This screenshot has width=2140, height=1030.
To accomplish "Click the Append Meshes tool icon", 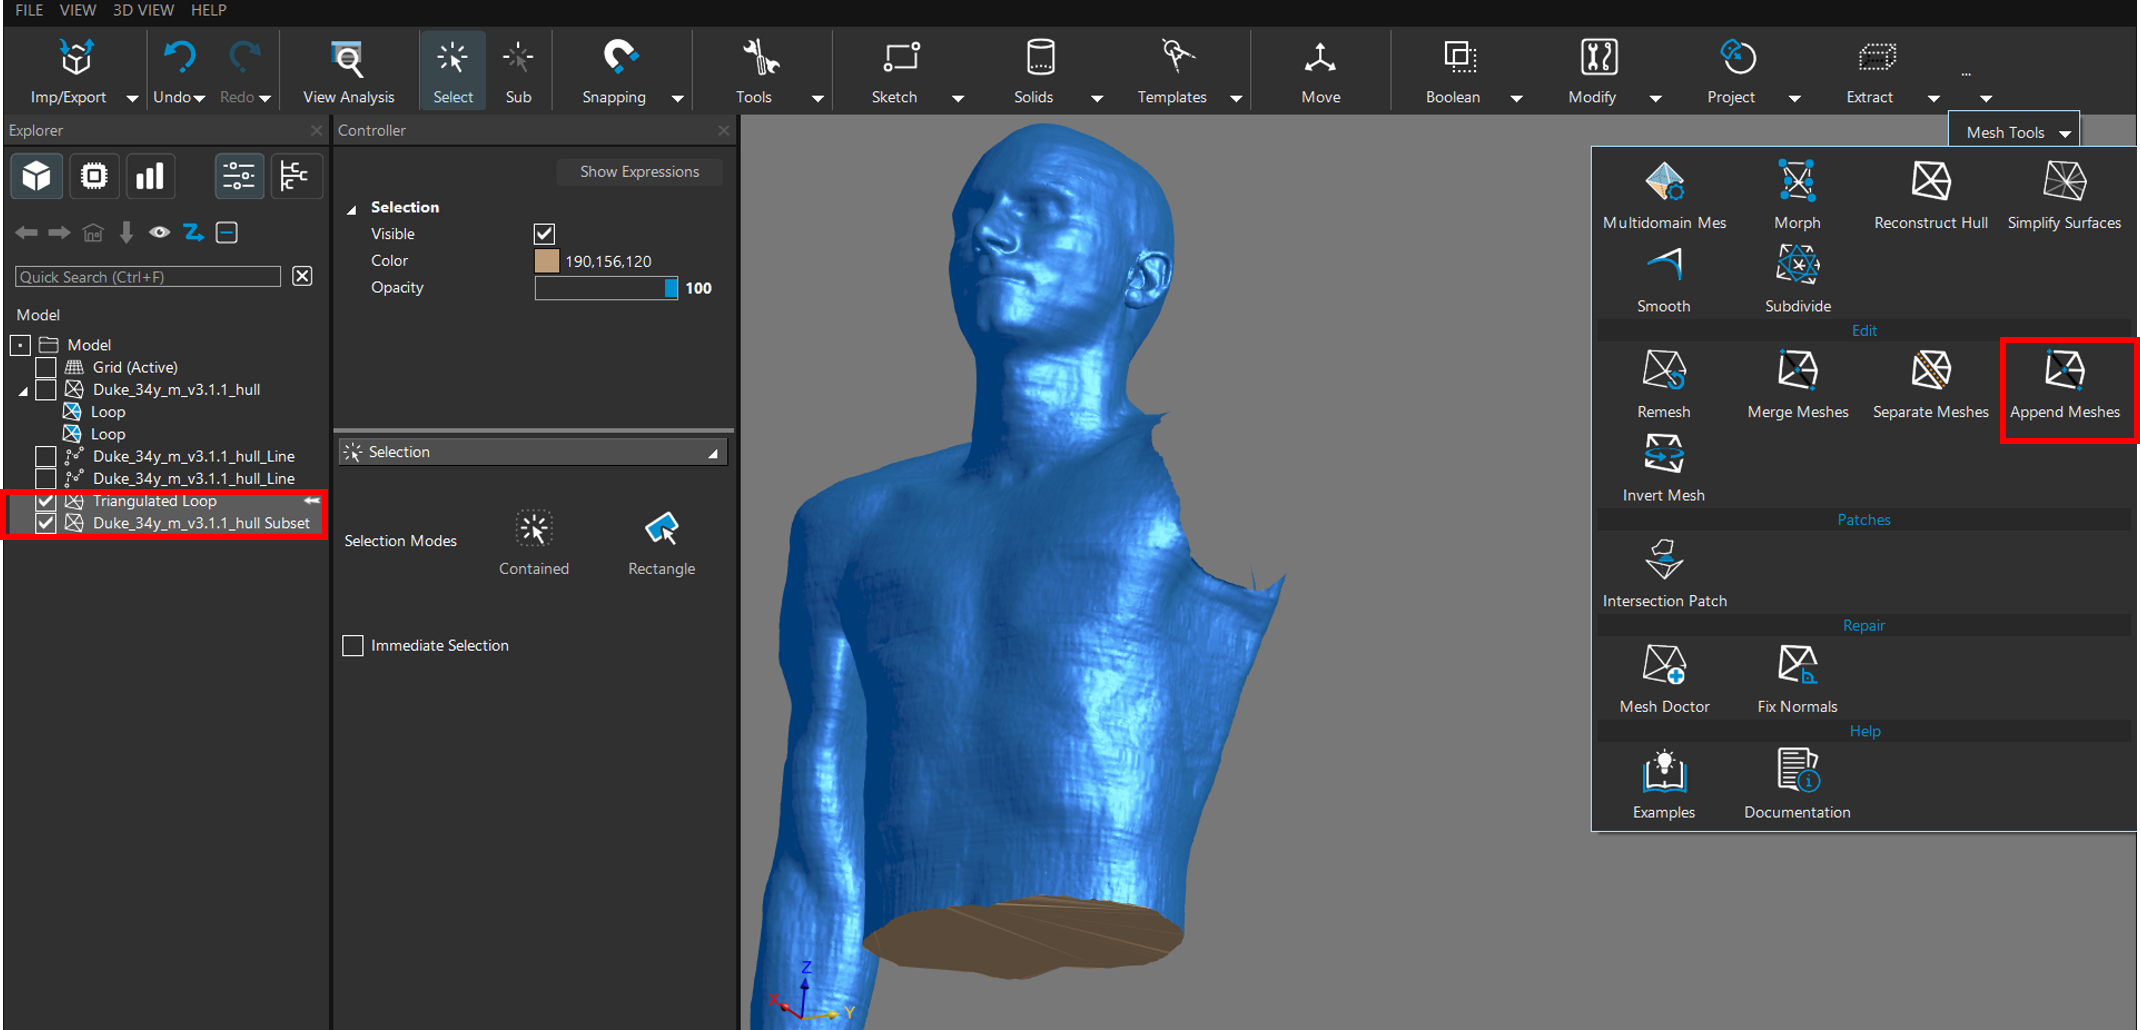I will (x=2064, y=372).
